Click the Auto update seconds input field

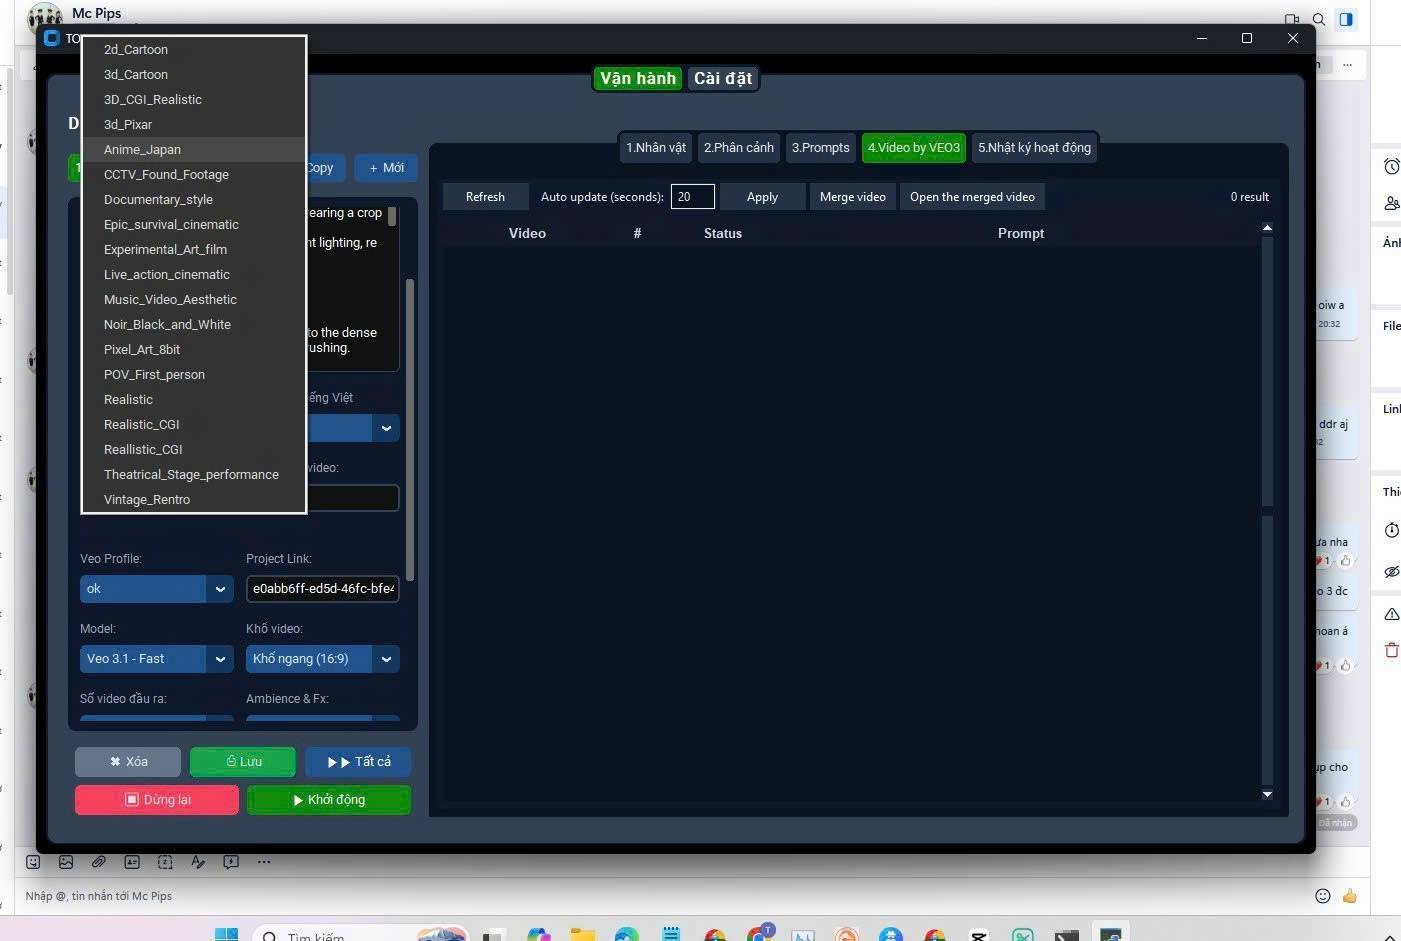(x=692, y=197)
